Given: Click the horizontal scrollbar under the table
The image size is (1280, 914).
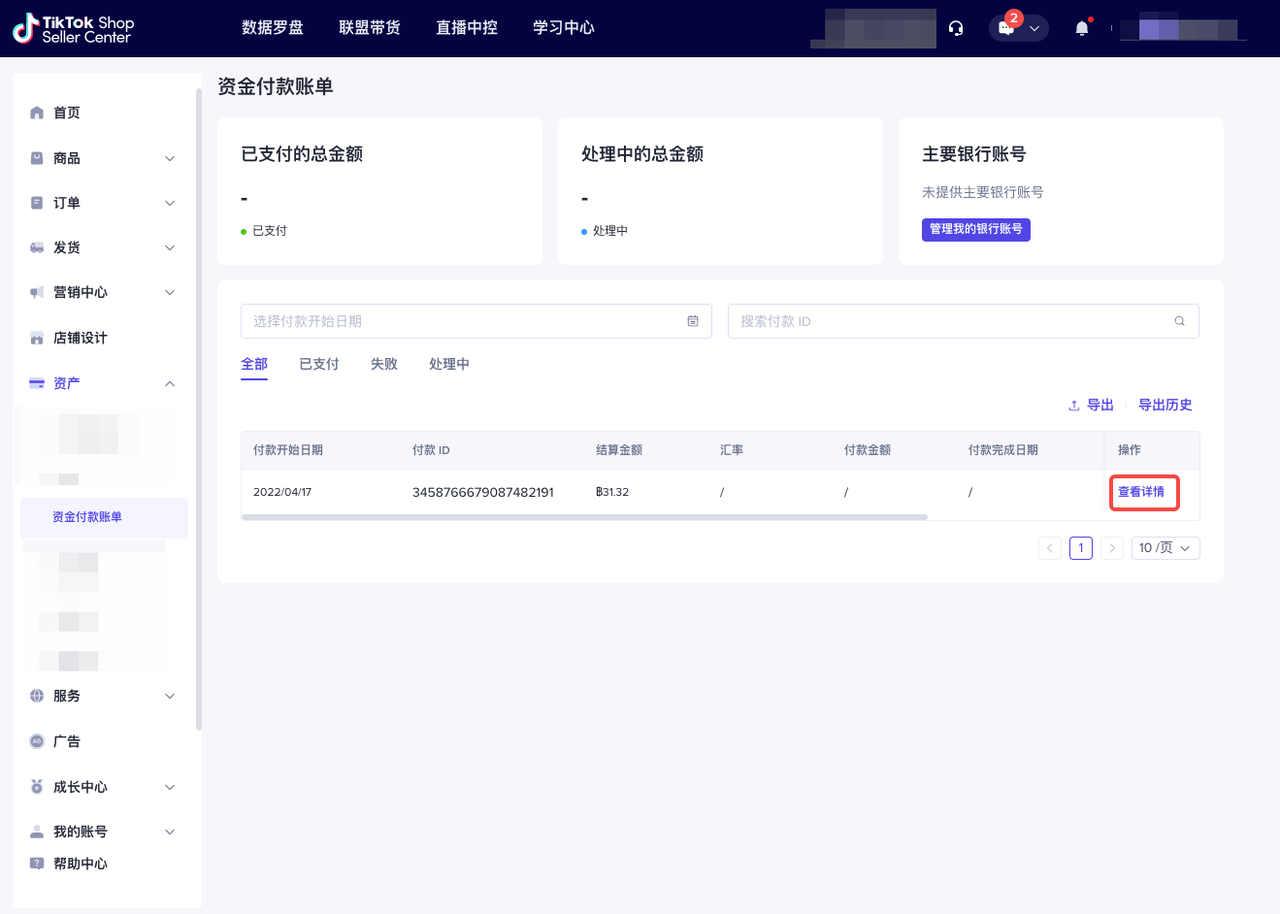Looking at the screenshot, I should pyautogui.click(x=584, y=517).
